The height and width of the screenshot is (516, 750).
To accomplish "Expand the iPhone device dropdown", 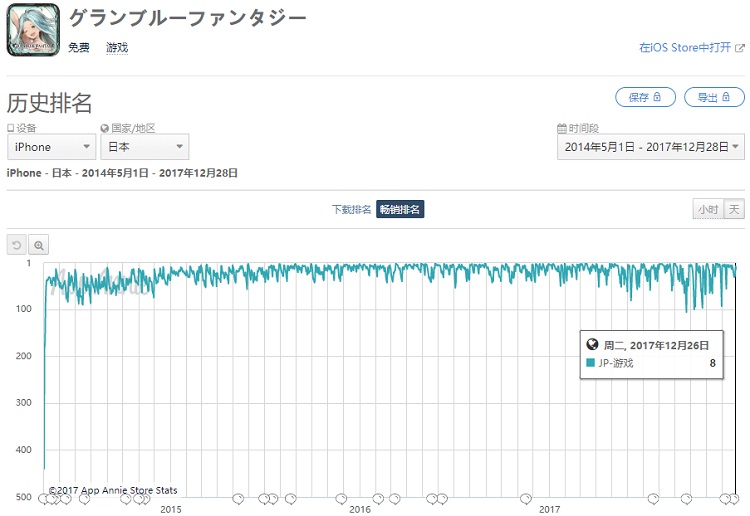I will pyautogui.click(x=52, y=147).
